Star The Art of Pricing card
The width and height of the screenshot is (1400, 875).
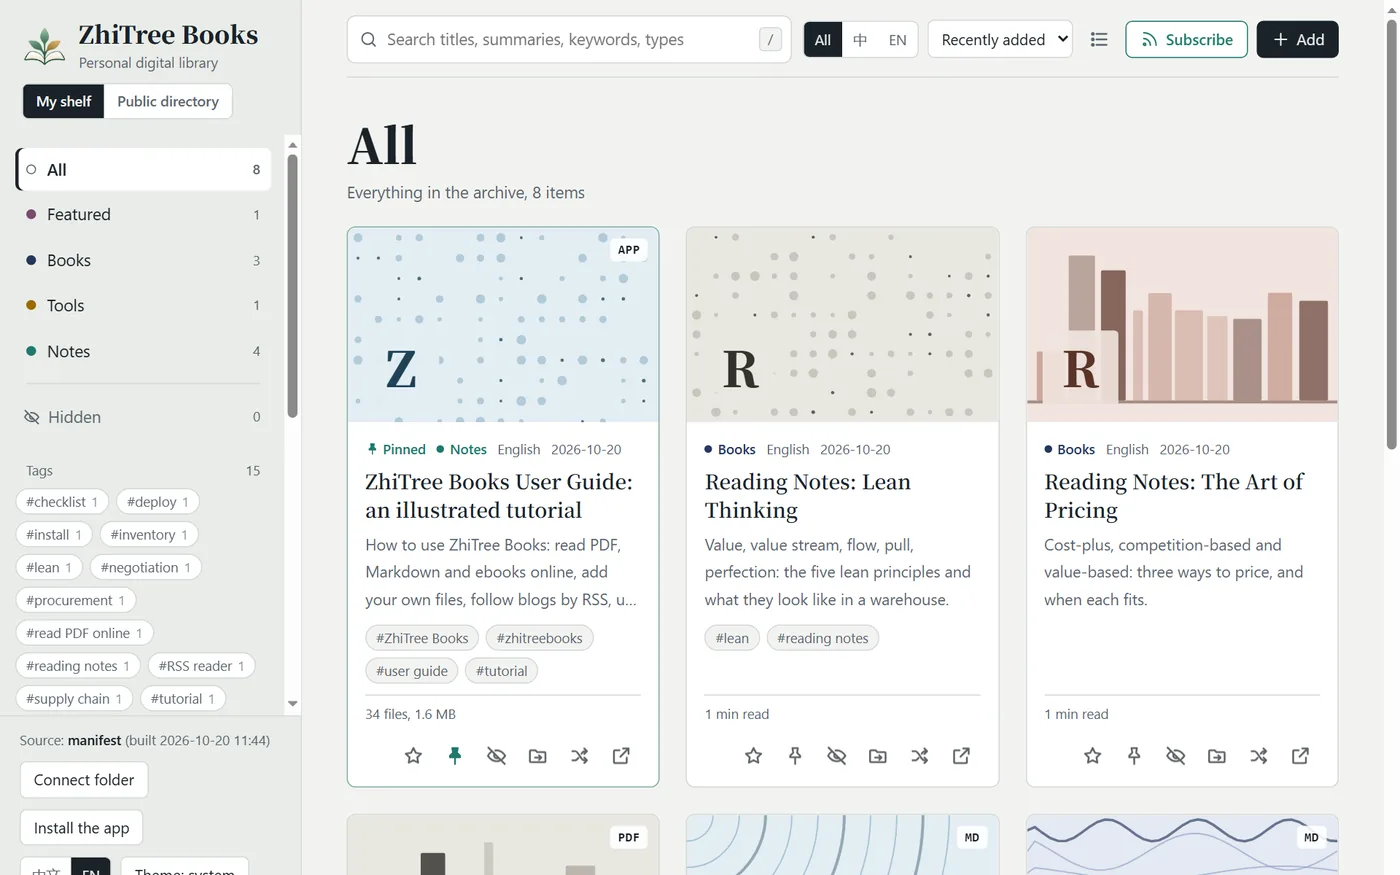[x=1092, y=756]
